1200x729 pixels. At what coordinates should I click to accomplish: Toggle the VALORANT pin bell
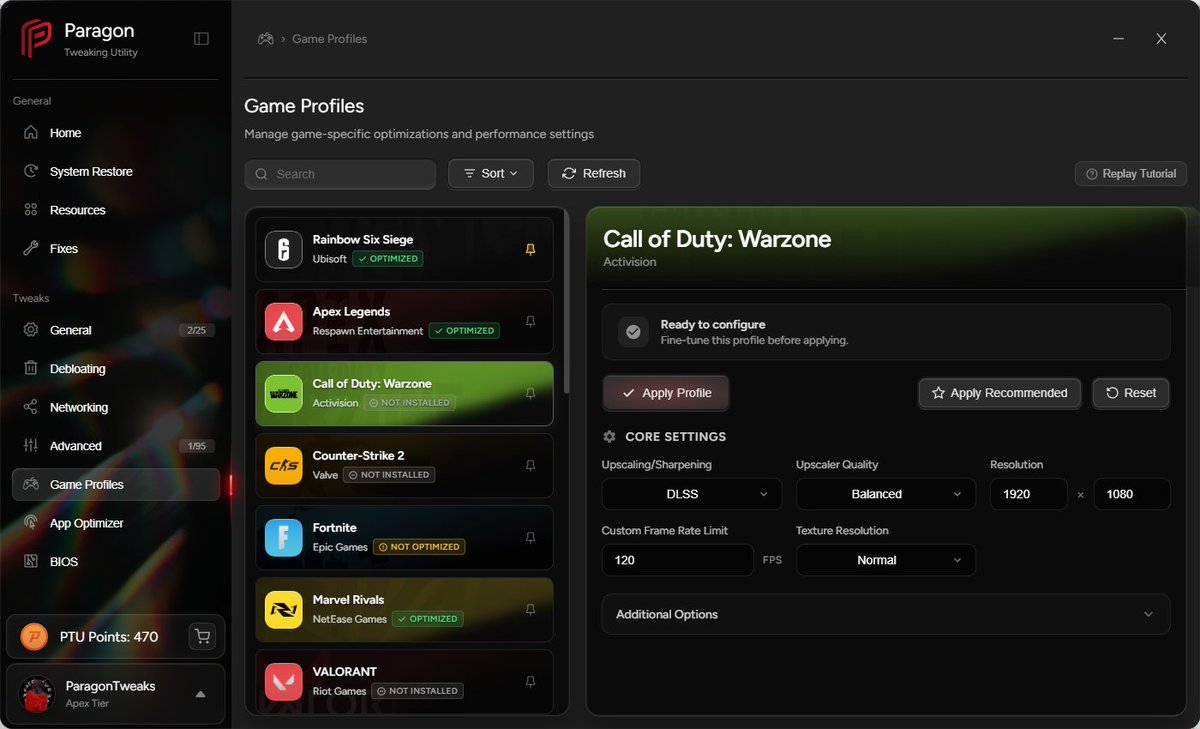(x=531, y=681)
